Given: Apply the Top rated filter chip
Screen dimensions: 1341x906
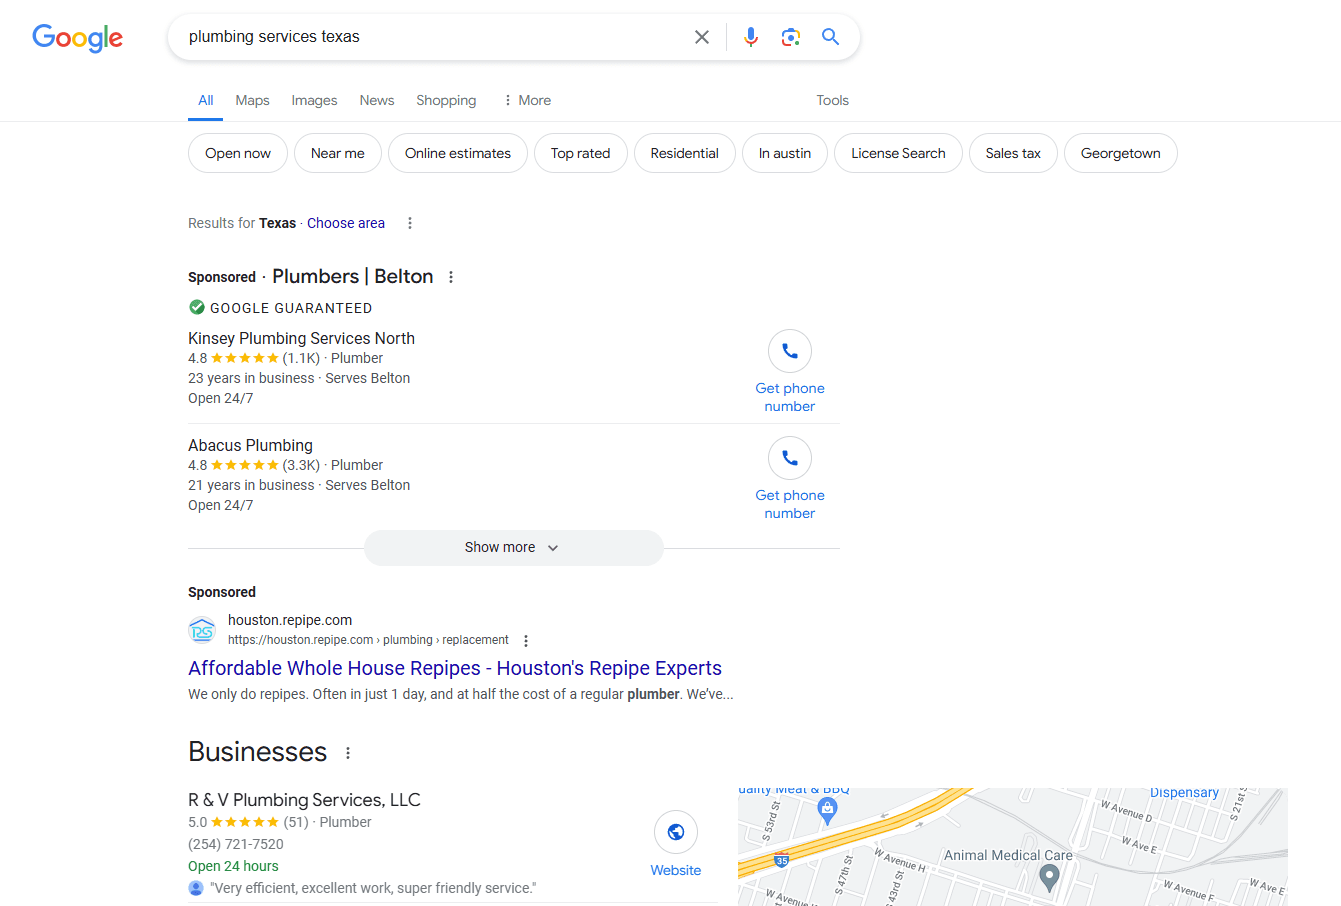Looking at the screenshot, I should 581,153.
